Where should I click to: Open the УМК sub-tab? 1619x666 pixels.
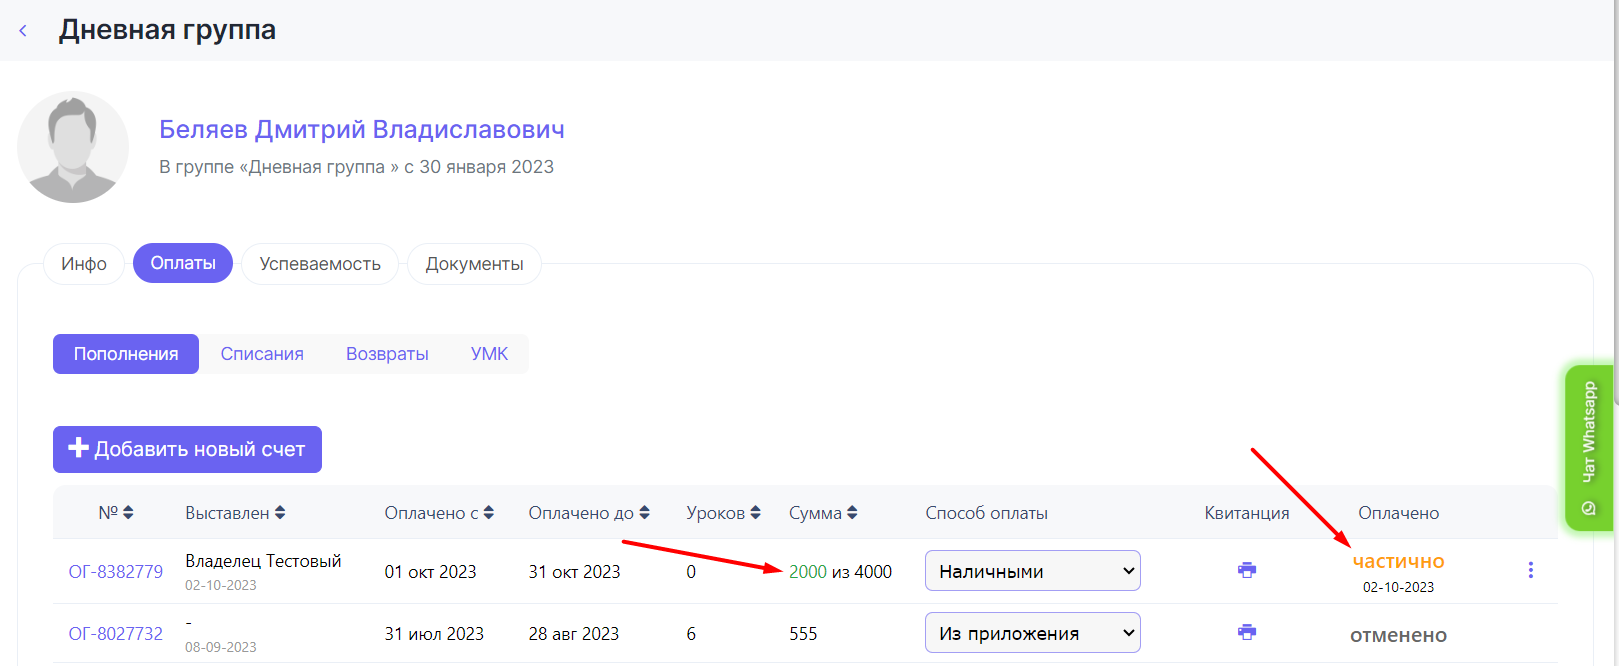(x=490, y=354)
